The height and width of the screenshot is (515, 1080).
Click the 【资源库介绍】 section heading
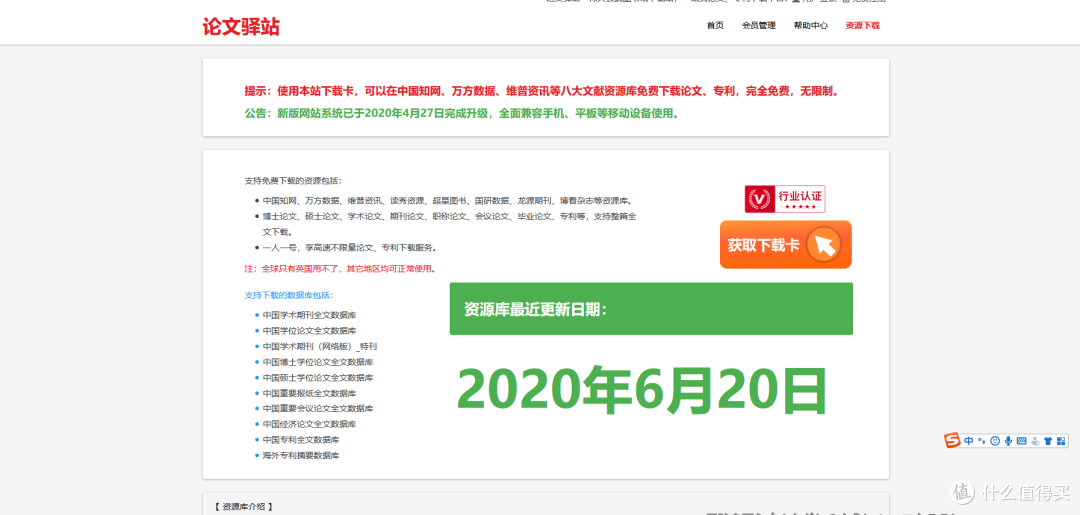(x=243, y=507)
